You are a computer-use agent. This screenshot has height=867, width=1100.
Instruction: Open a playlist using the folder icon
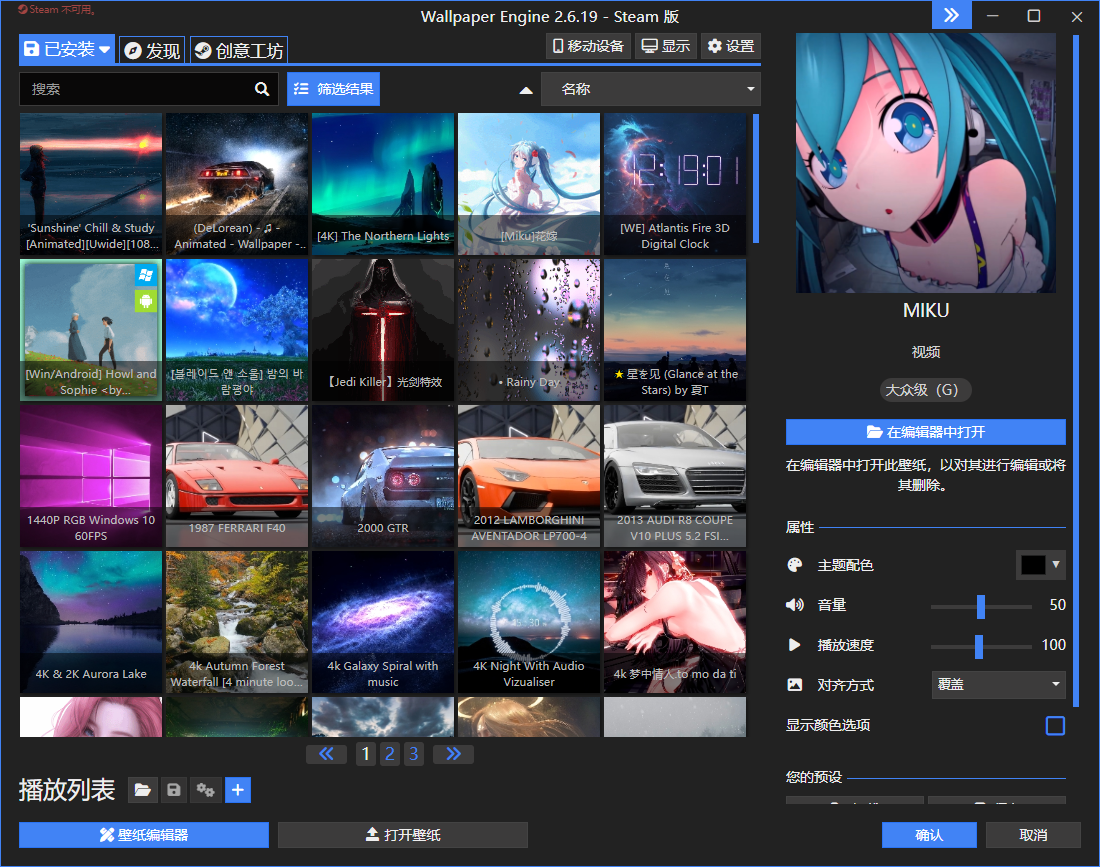click(142, 790)
